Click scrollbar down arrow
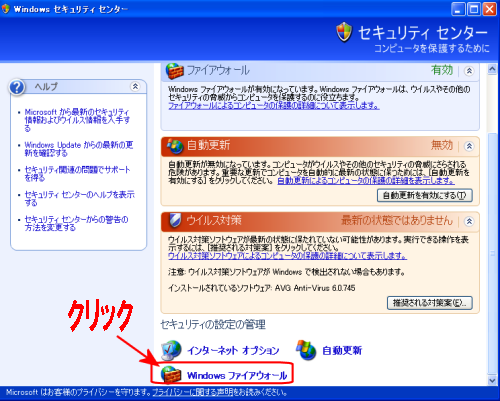 click(x=492, y=380)
